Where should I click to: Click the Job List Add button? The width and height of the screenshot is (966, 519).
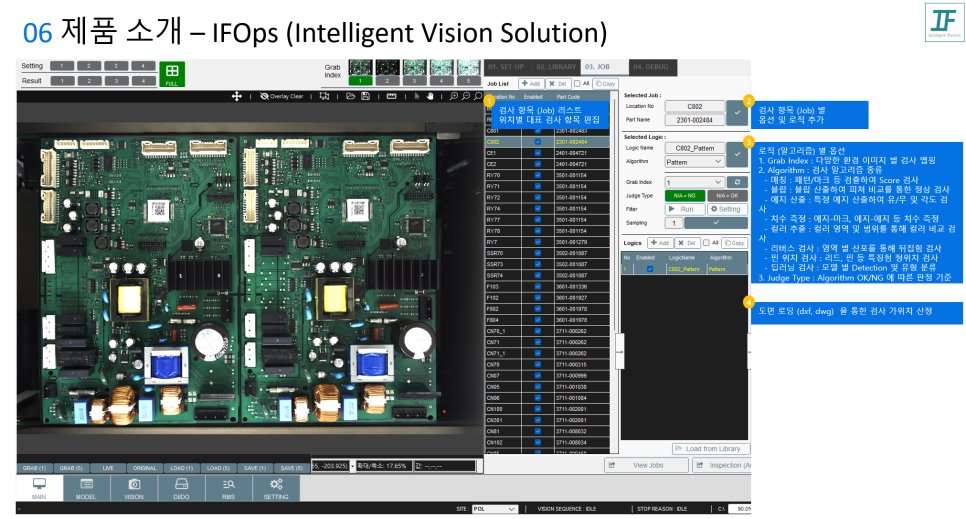(x=531, y=83)
